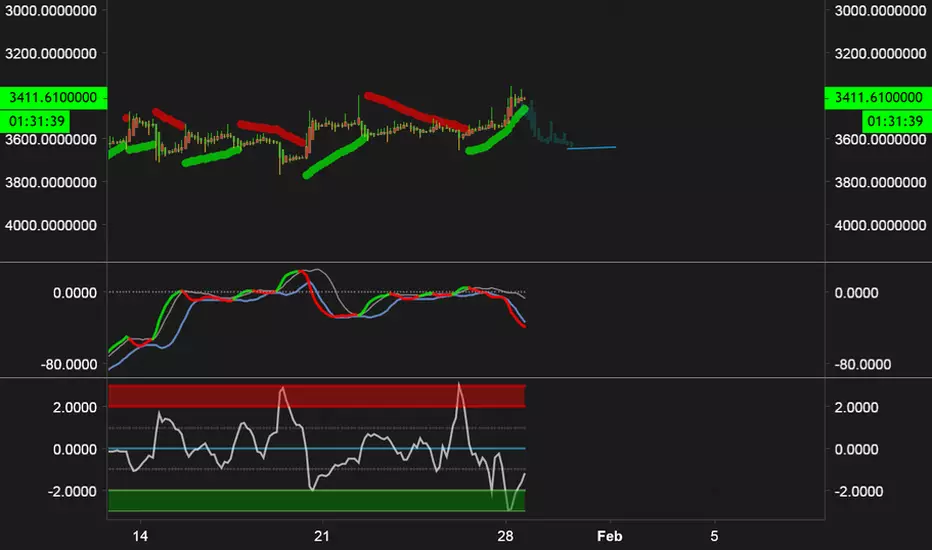Image resolution: width=932 pixels, height=550 pixels.
Task: Click the right -80.0000 label in middle indicator pane
Action: [x=862, y=364]
